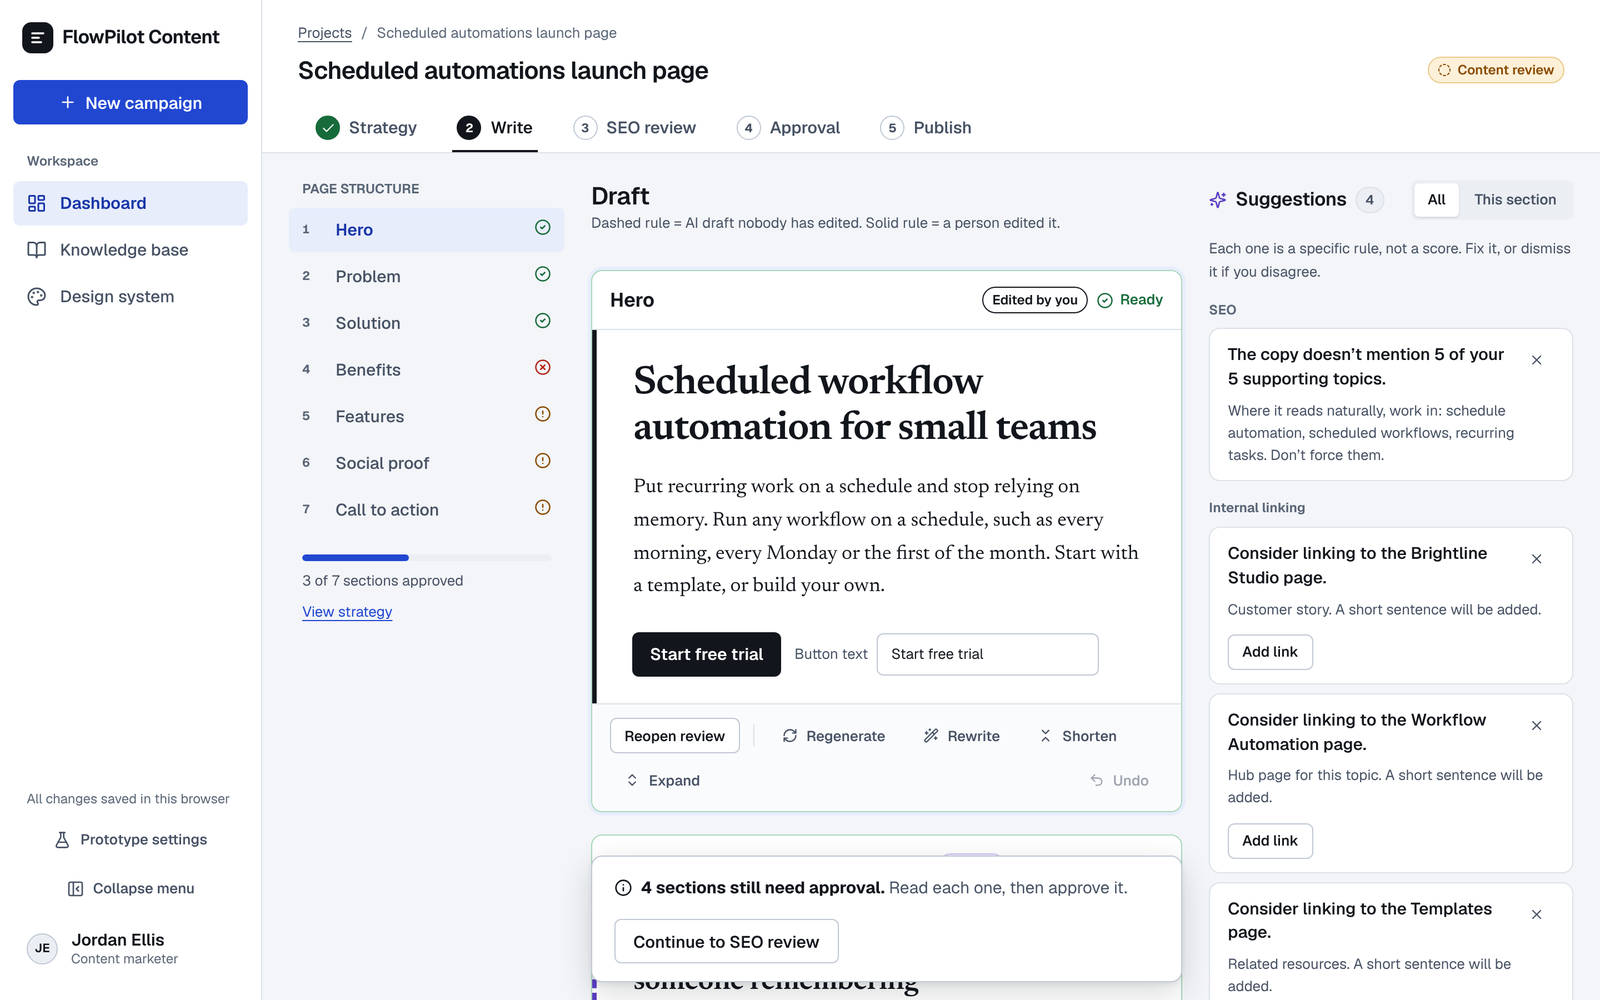
Task: Select the Solution section row
Action: pos(427,323)
